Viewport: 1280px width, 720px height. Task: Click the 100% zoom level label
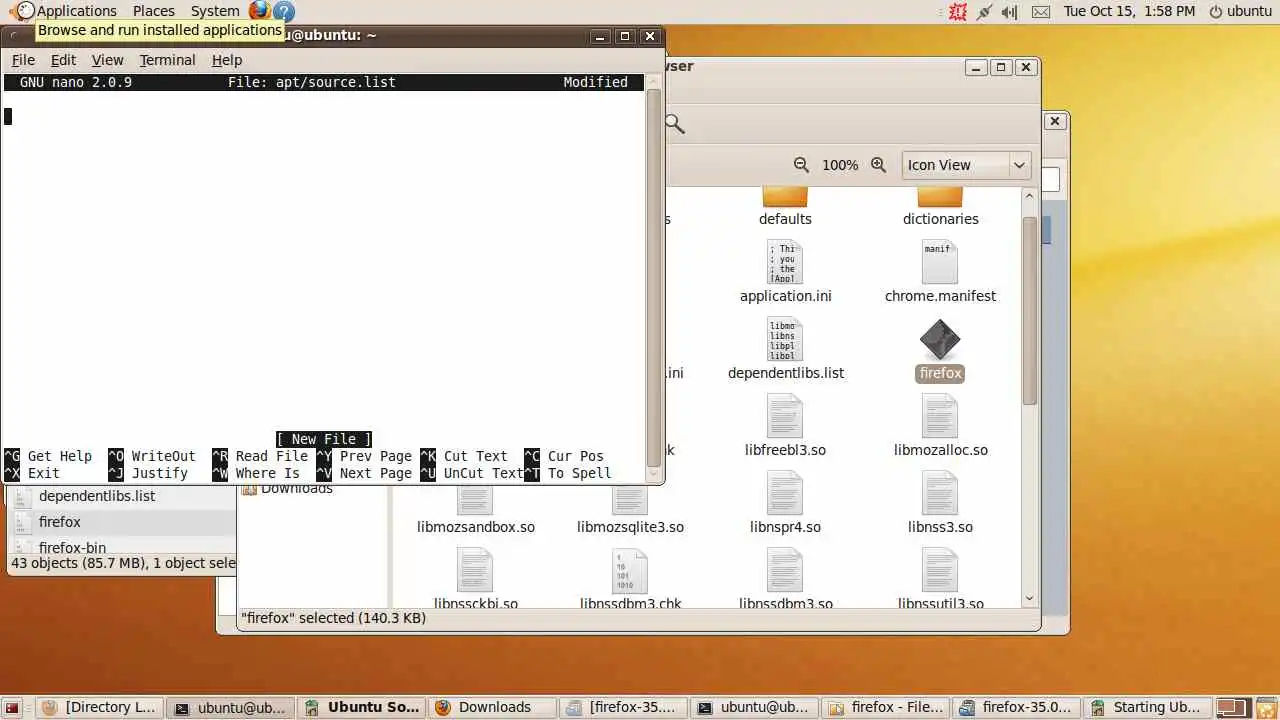point(840,165)
